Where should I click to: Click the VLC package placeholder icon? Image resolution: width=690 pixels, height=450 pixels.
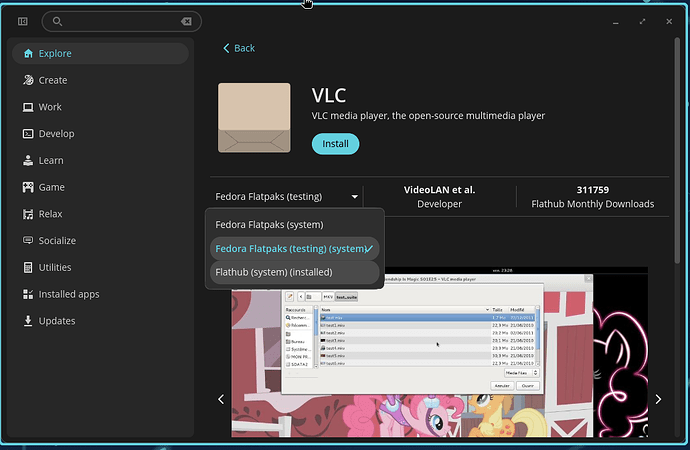pyautogui.click(x=254, y=118)
